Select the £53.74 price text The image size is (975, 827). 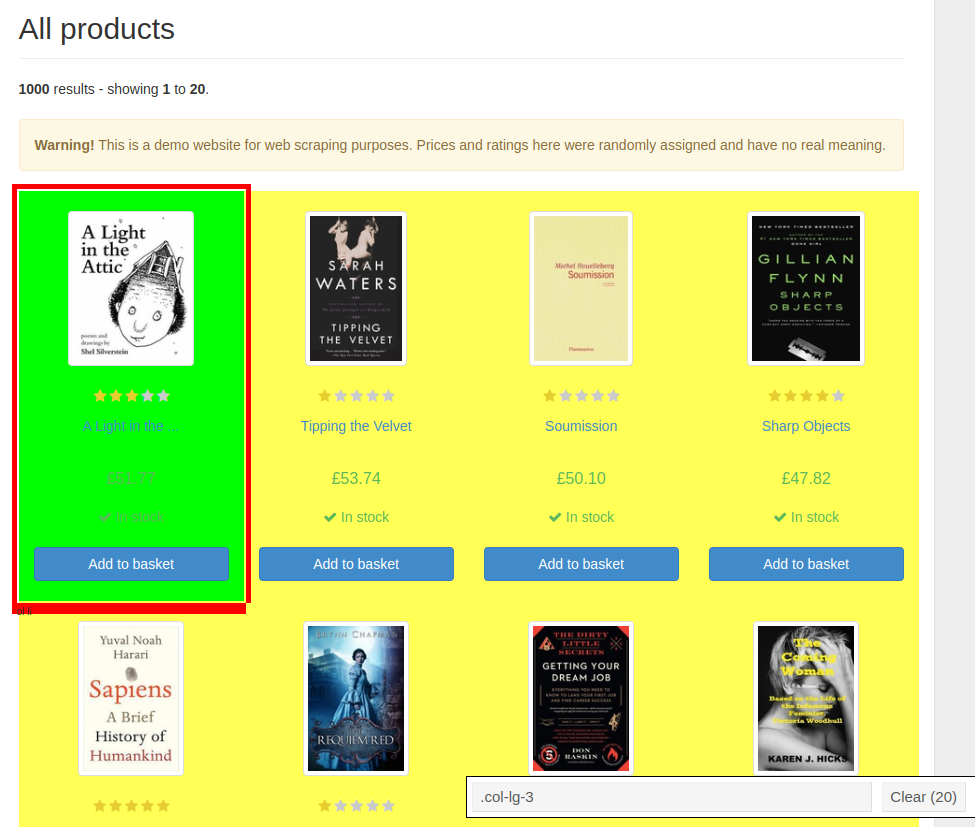356,478
